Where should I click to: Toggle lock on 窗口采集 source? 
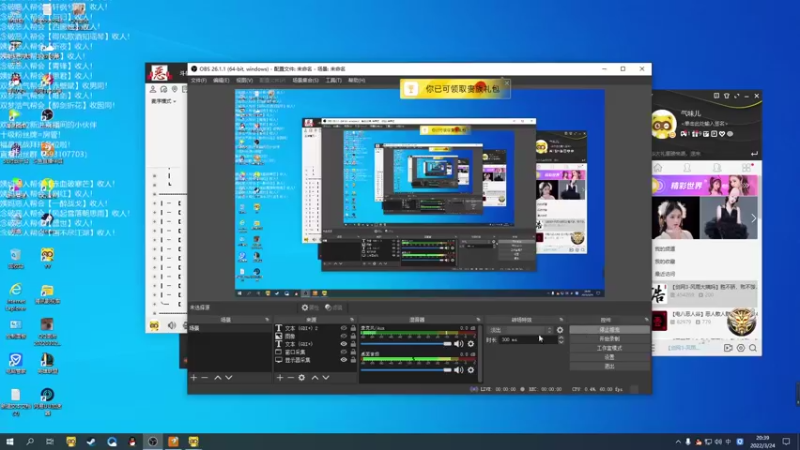[353, 352]
